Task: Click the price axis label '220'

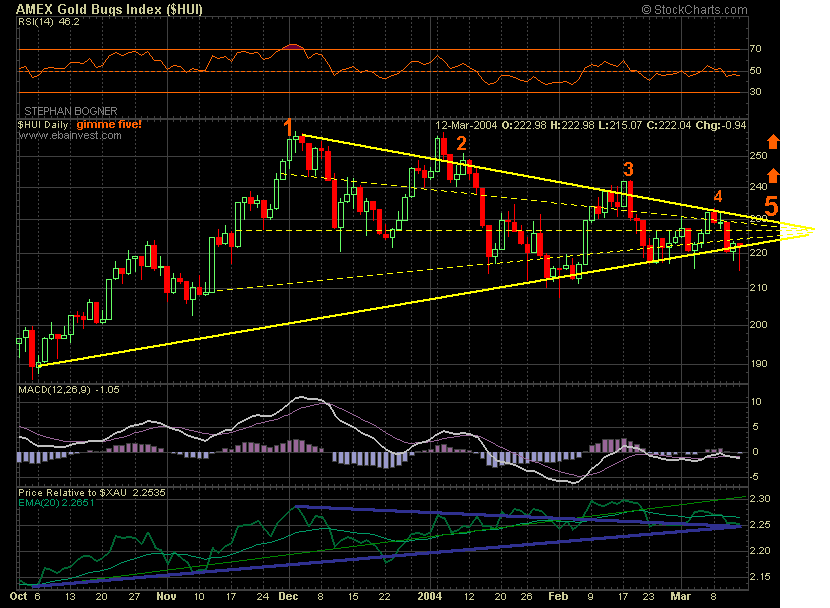Action: tap(759, 253)
